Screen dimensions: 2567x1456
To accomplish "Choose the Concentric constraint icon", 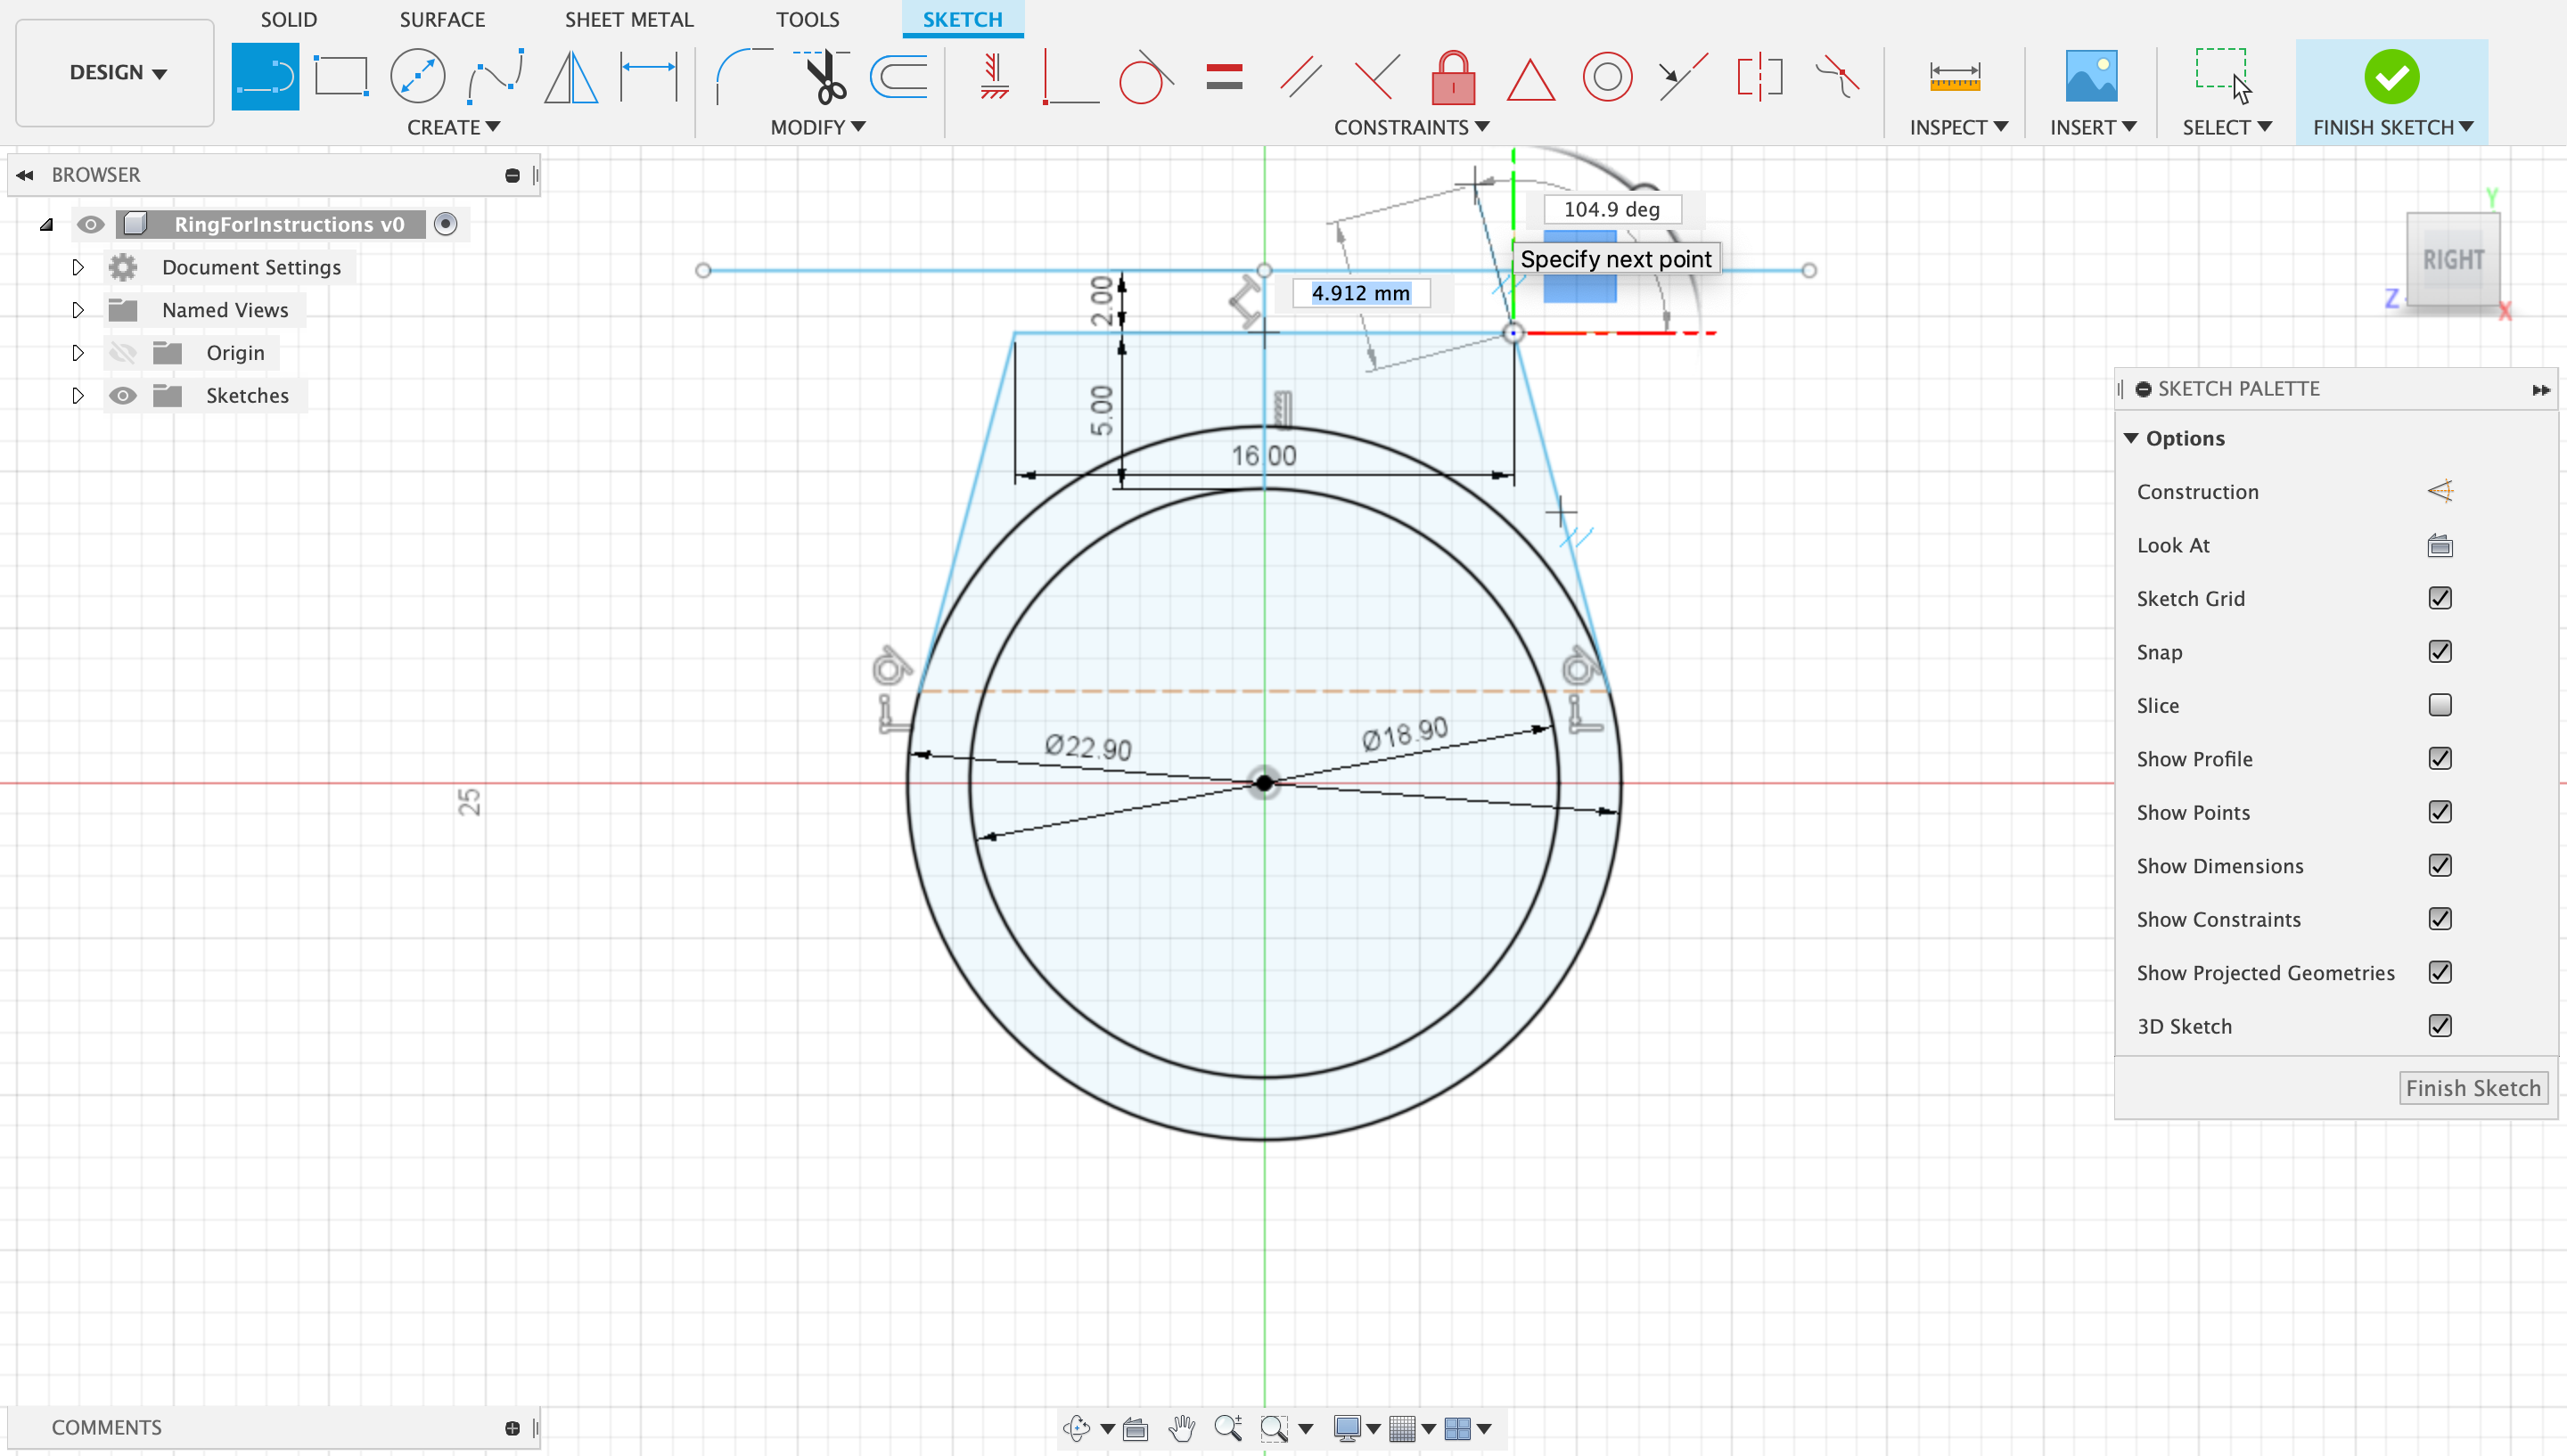I will [x=1606, y=77].
